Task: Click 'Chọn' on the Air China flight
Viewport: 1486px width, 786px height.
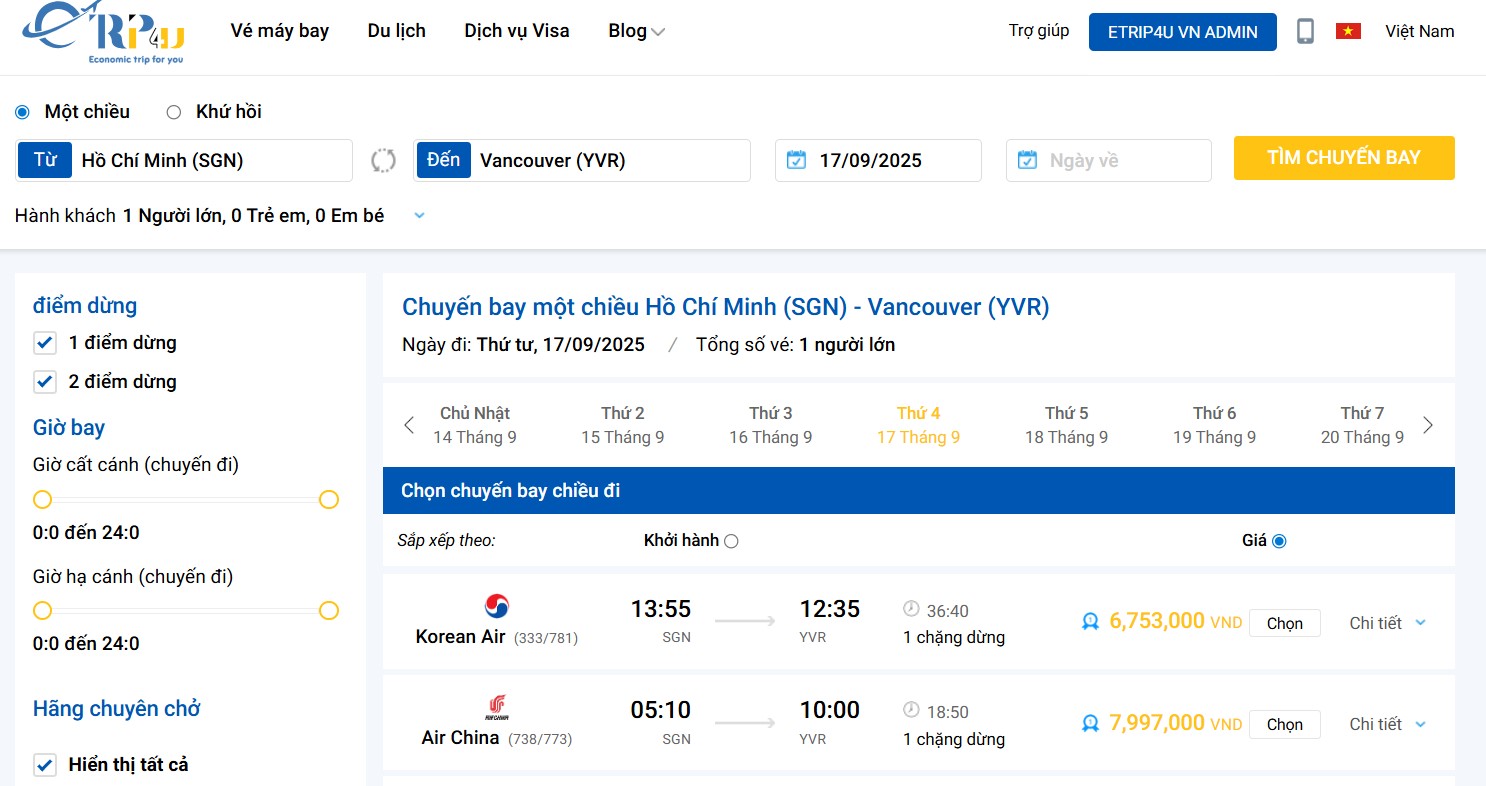Action: click(x=1284, y=724)
